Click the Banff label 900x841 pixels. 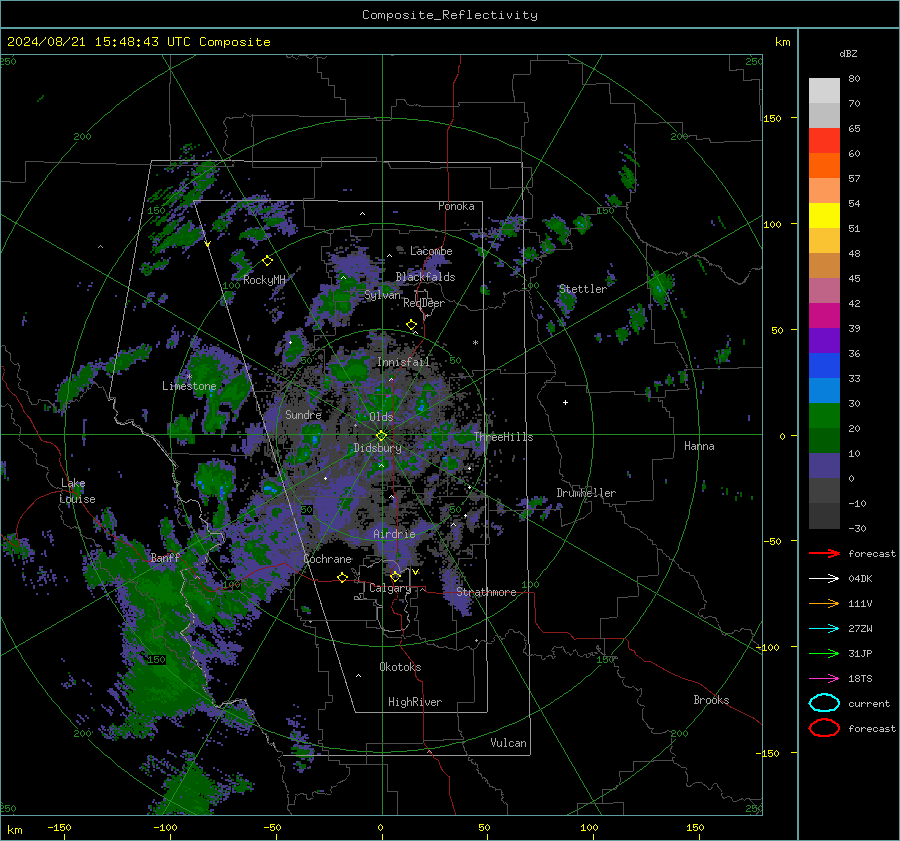(x=165, y=557)
